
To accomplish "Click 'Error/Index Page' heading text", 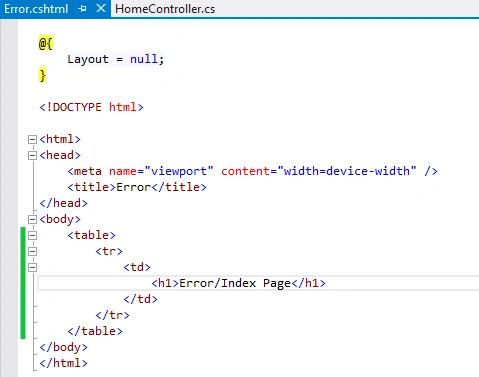I will tap(235, 283).
